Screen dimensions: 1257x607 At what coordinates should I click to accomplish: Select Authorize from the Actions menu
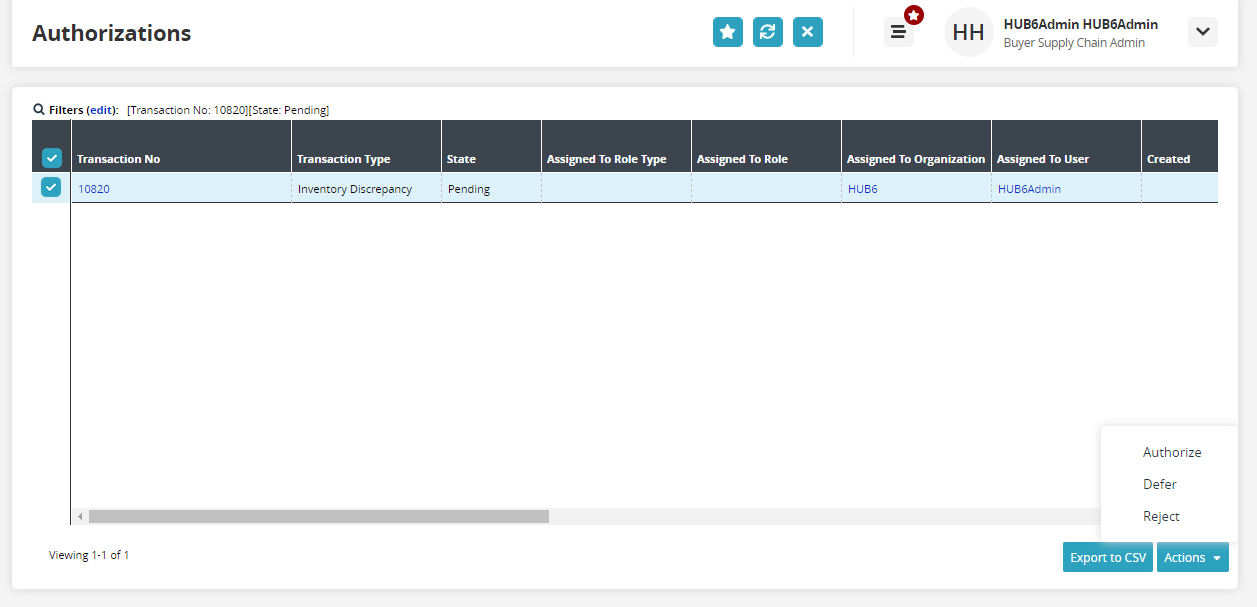[x=1171, y=452]
